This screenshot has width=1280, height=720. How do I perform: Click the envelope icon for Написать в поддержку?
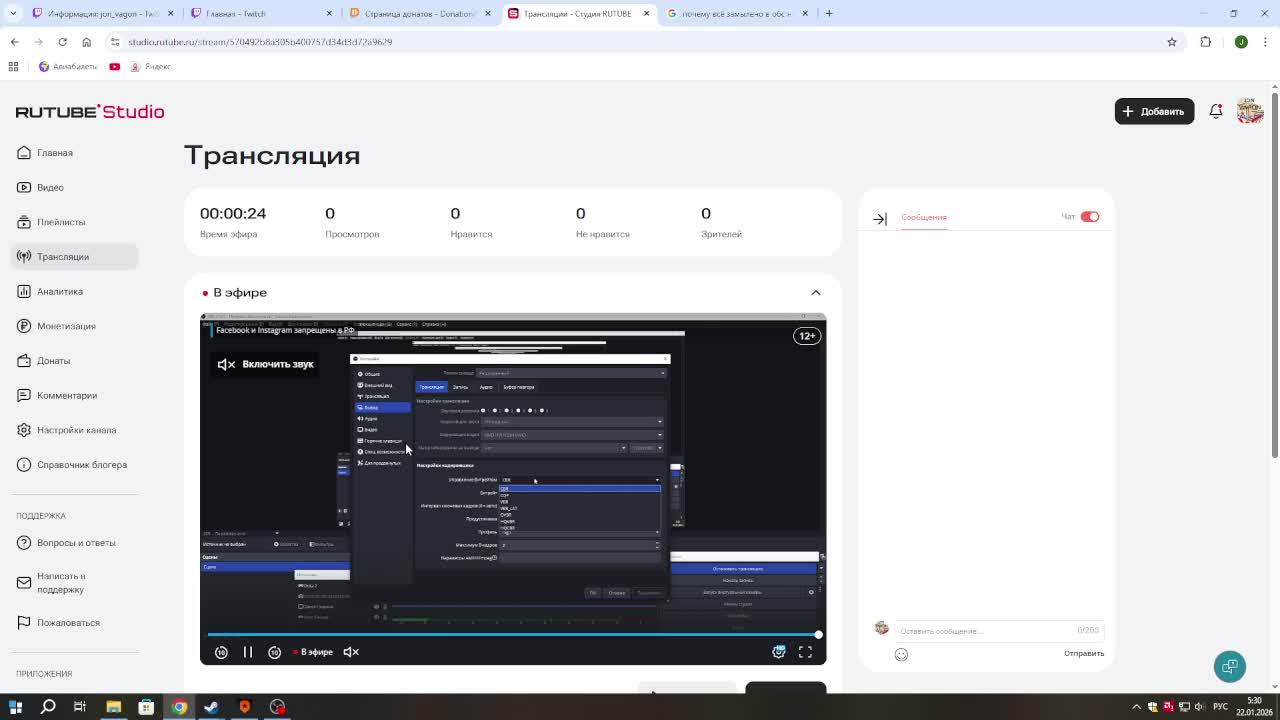pos(24,583)
